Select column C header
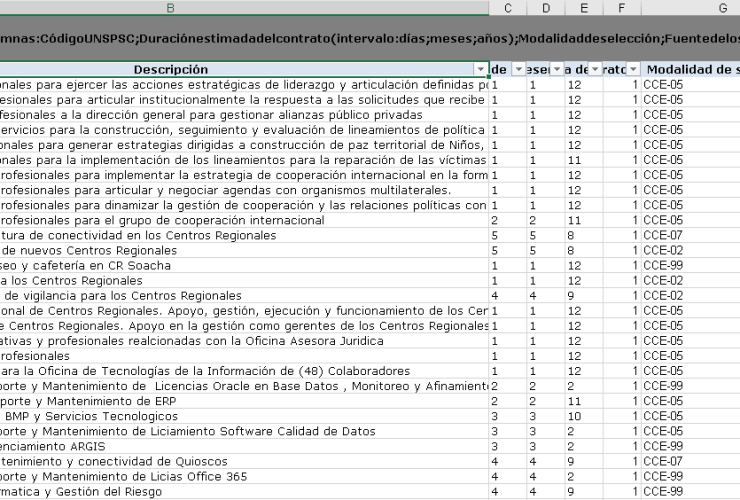This screenshot has height=500, width=740. click(x=508, y=8)
